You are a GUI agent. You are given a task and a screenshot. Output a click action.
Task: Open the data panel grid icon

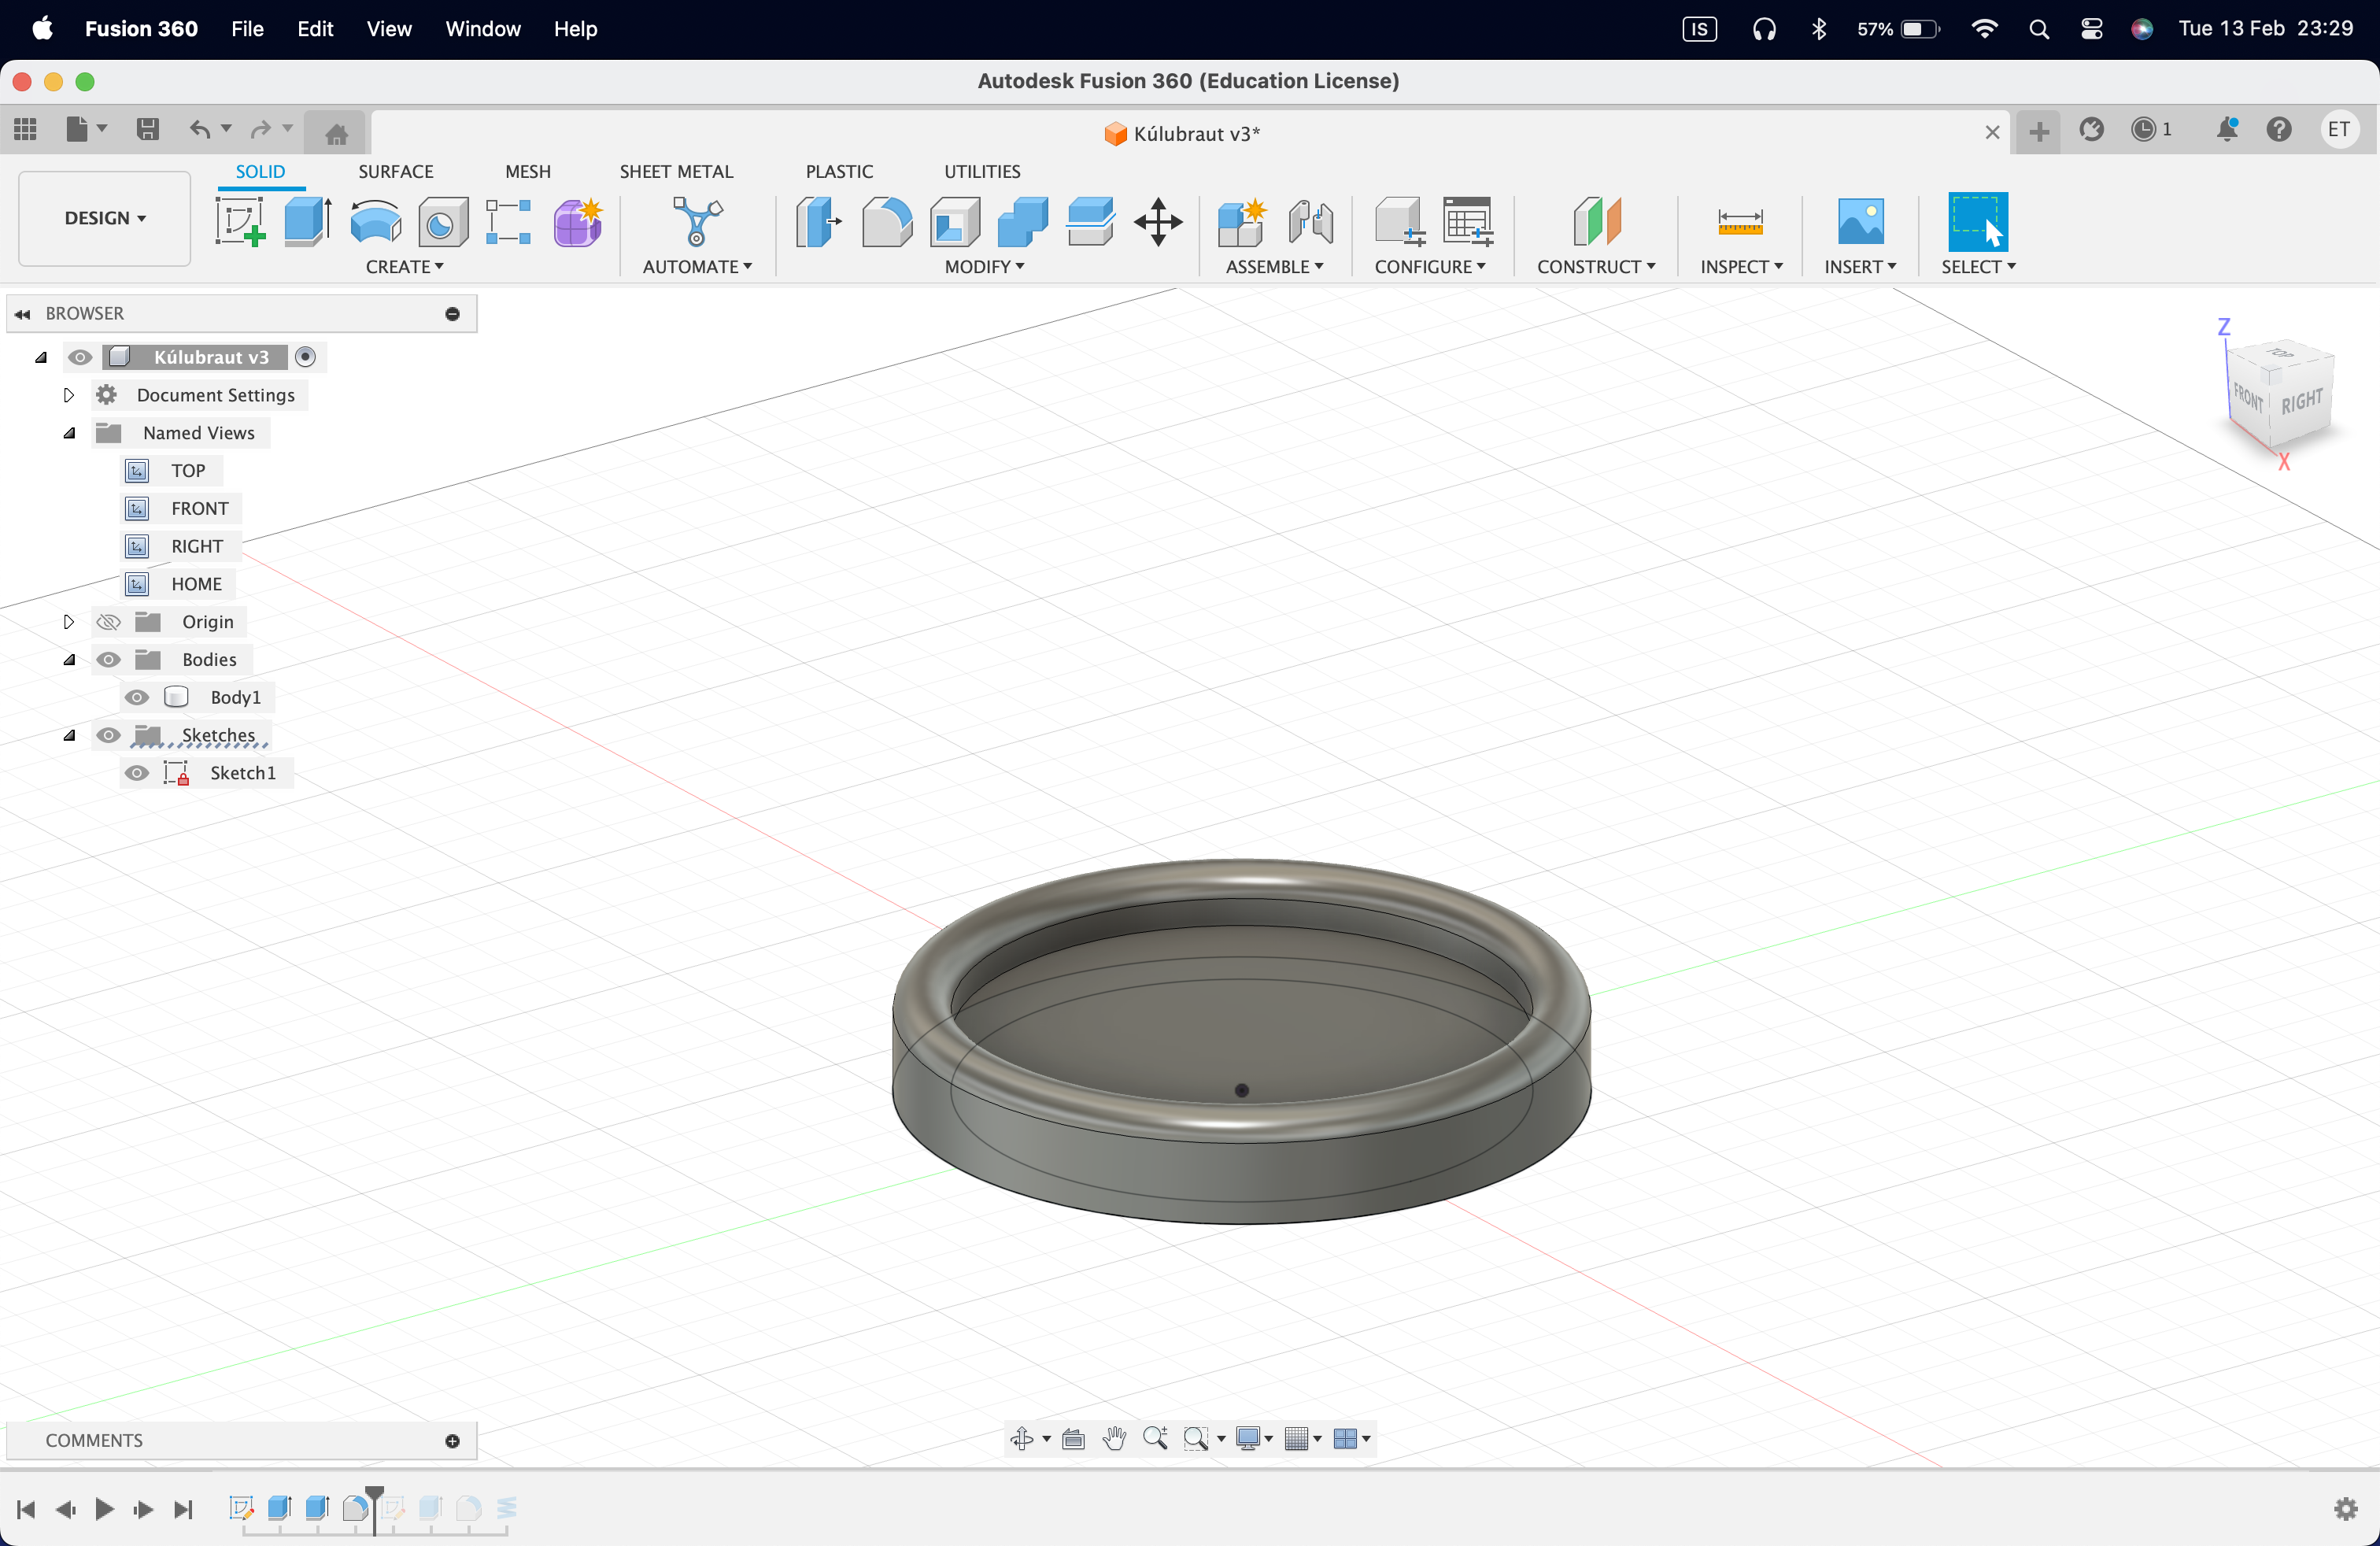25,129
